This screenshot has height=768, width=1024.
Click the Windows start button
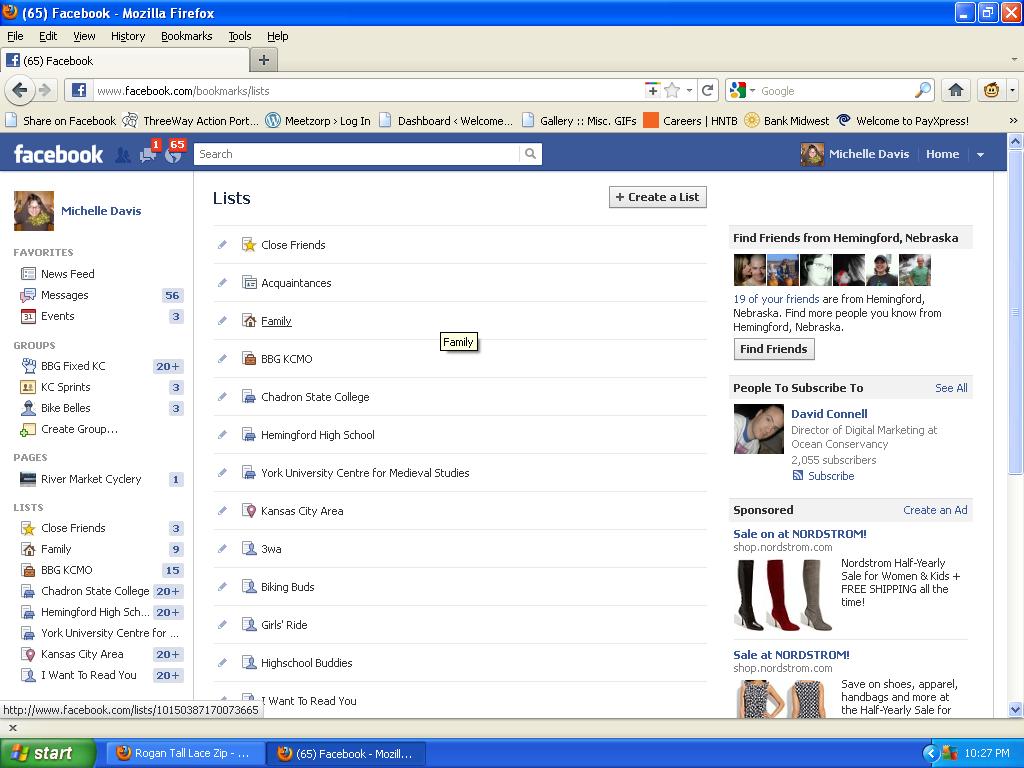[x=47, y=753]
